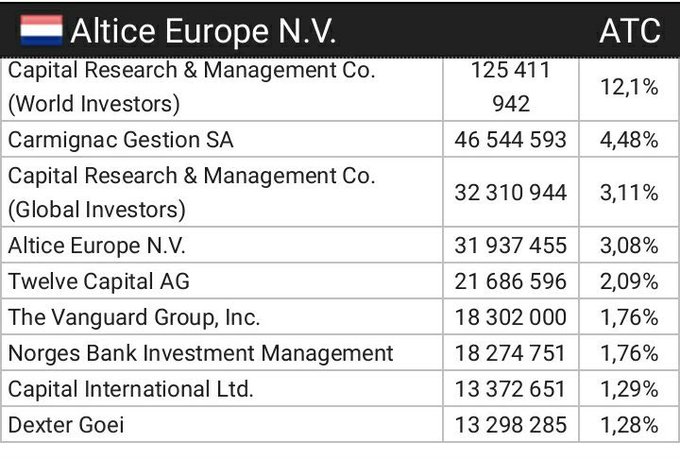Click share count 32 310 944
Image resolution: width=680 pixels, height=459 pixels.
(510, 192)
